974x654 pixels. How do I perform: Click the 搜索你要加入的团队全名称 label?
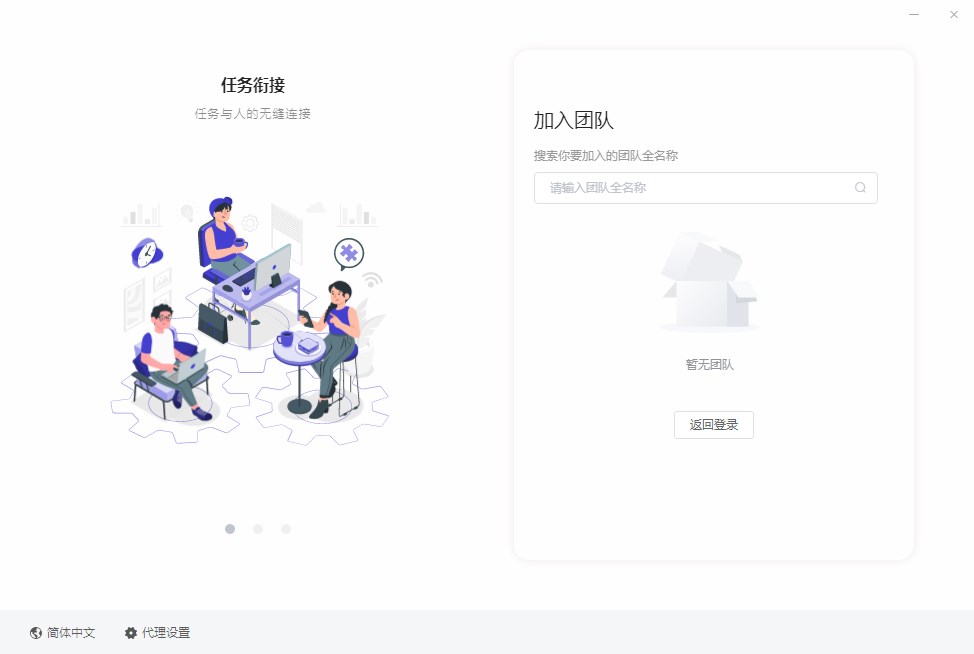click(606, 155)
